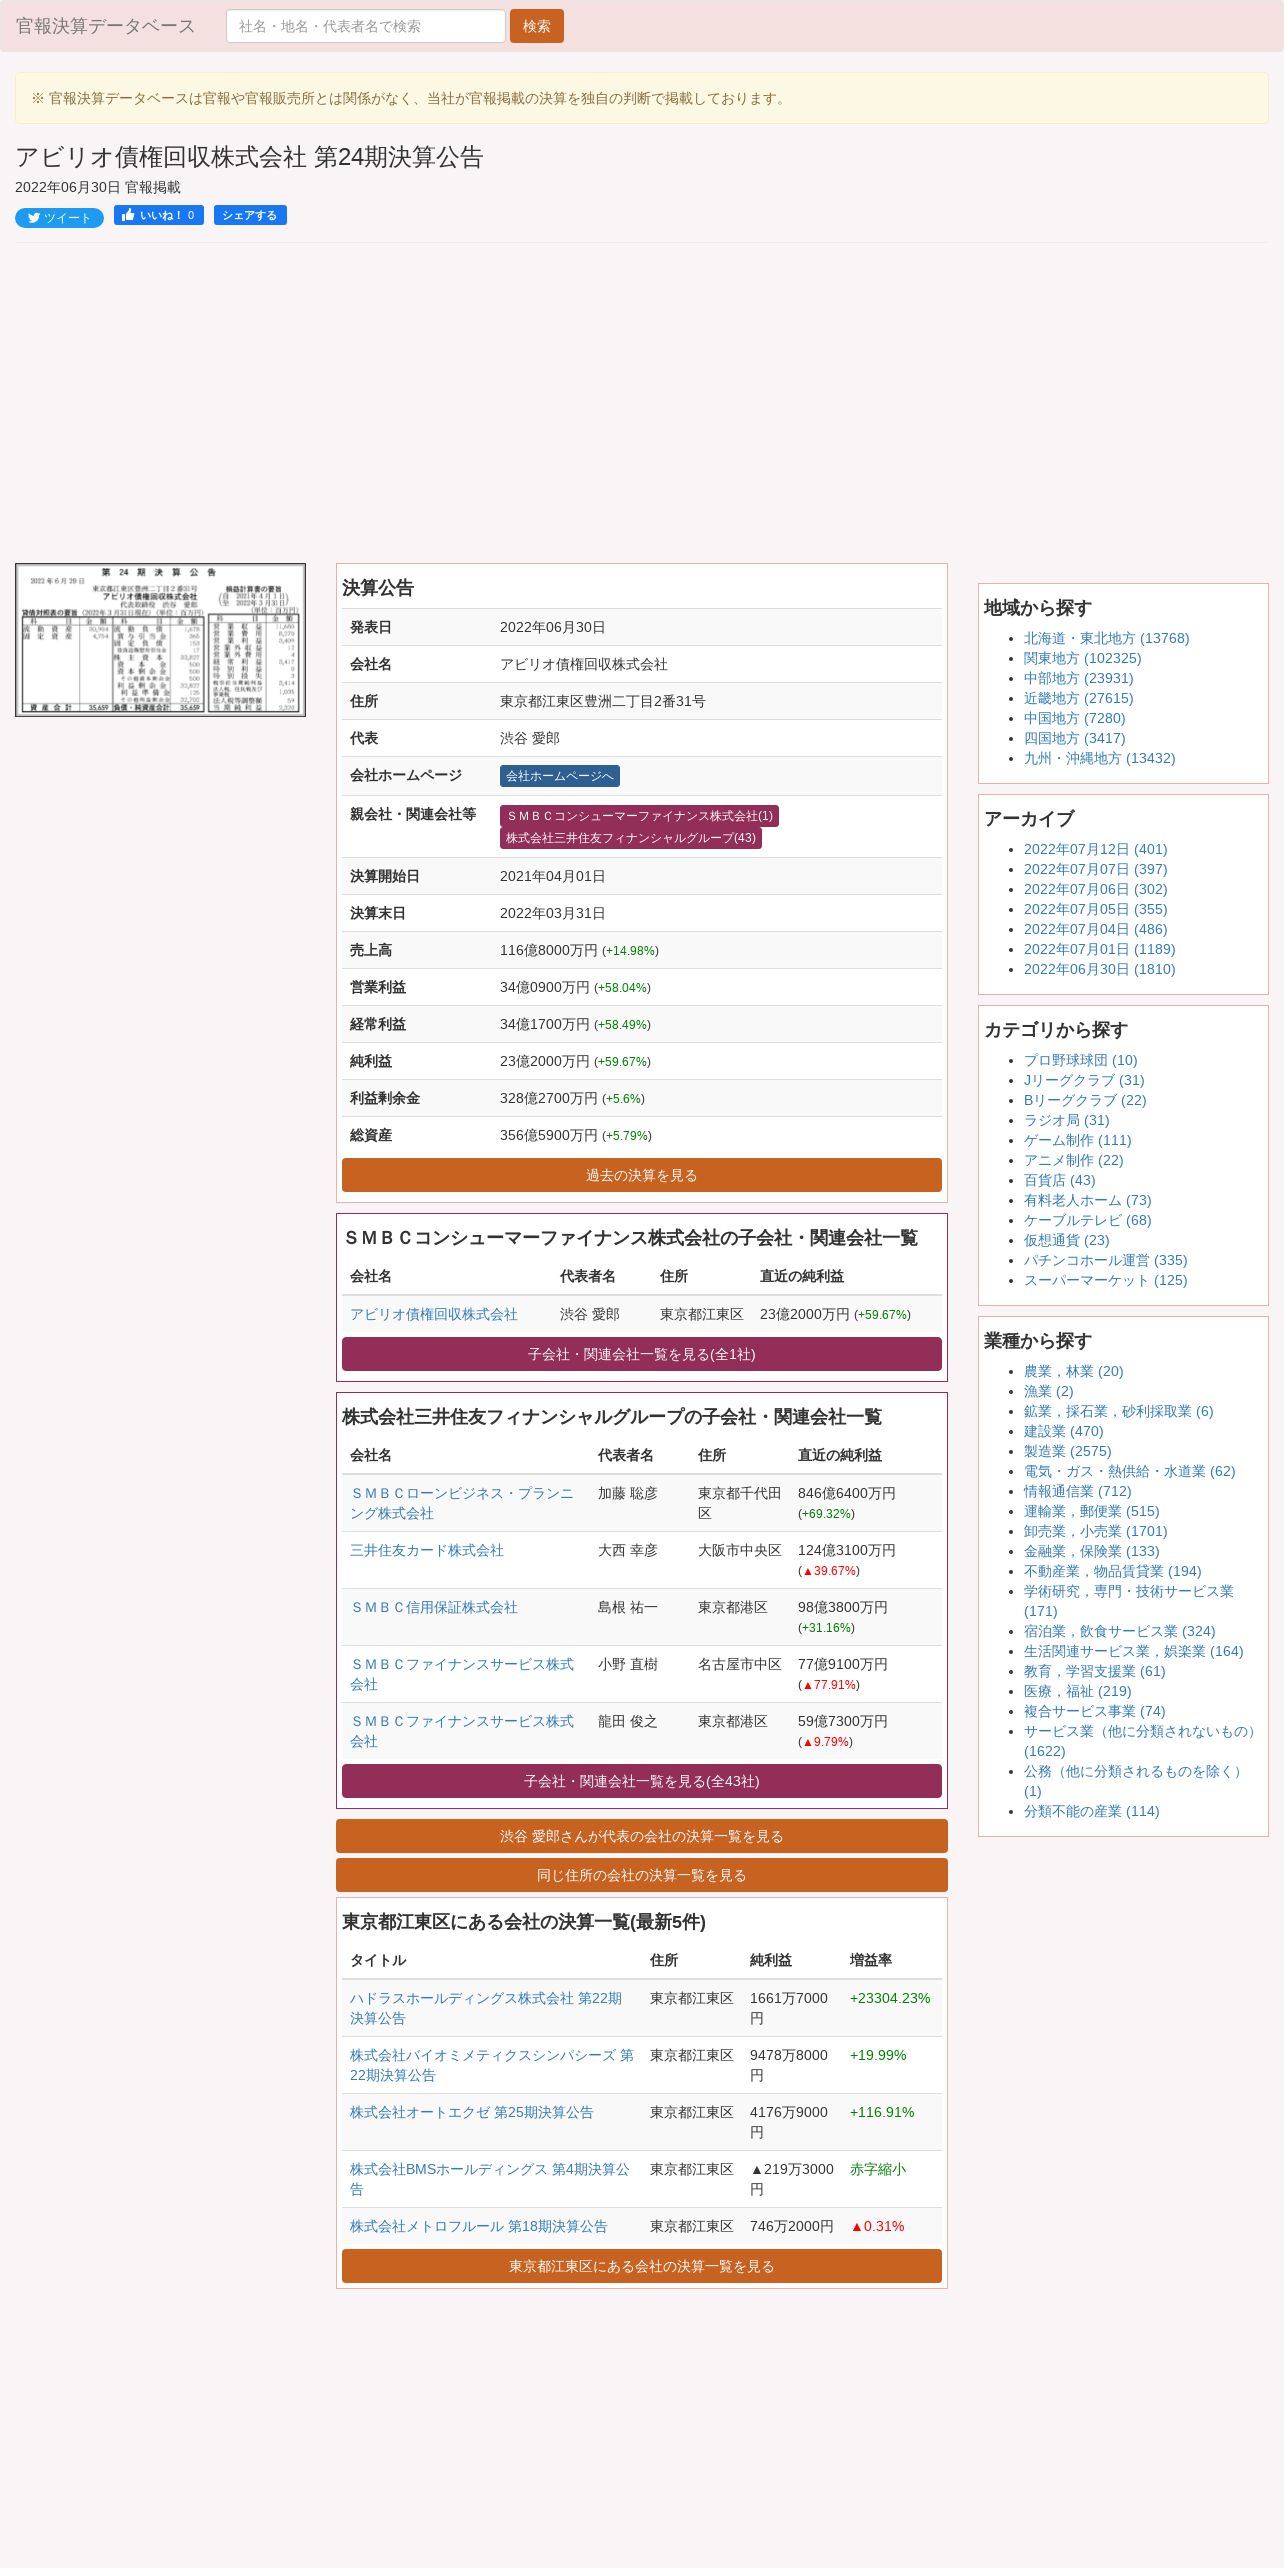Open アビリオ債権回収株式会社 link in subsidiary table
The height and width of the screenshot is (2568, 1284).
point(434,1314)
